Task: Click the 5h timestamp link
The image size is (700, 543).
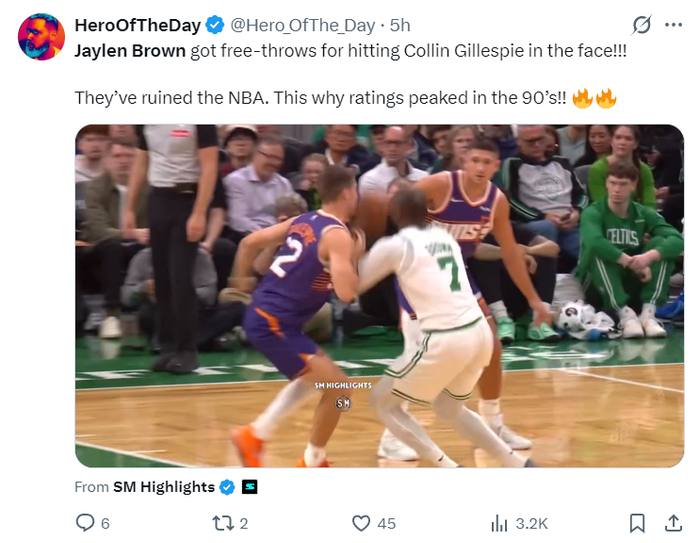Action: click(x=400, y=25)
